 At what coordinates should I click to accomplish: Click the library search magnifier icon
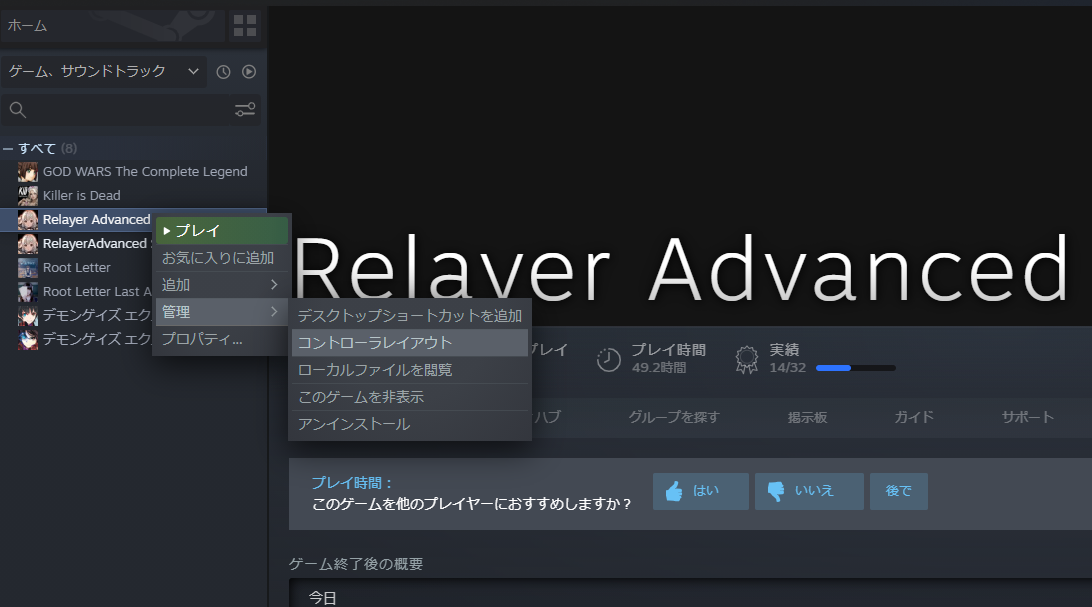click(x=18, y=109)
